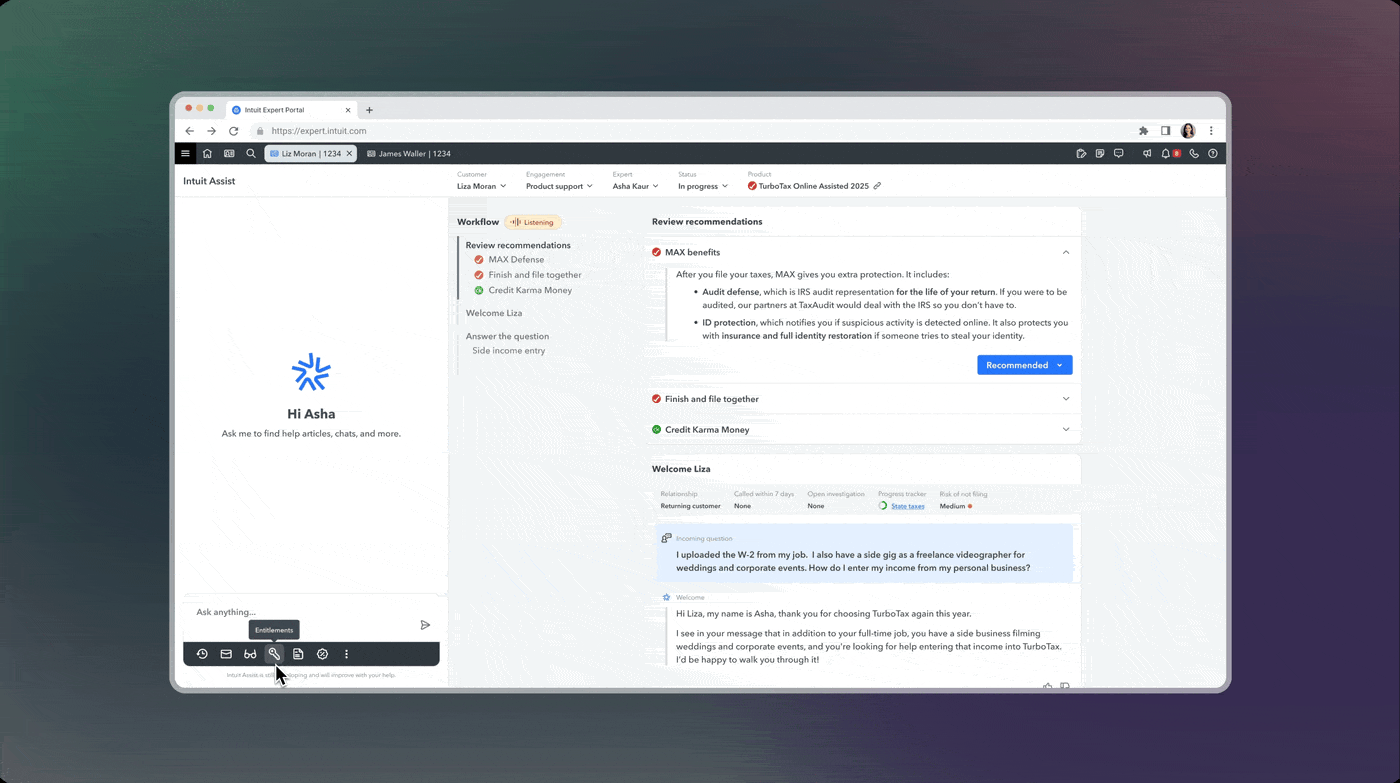Image resolution: width=1400 pixels, height=783 pixels.
Task: Expand the Credit Karma Money section
Action: [1066, 430]
